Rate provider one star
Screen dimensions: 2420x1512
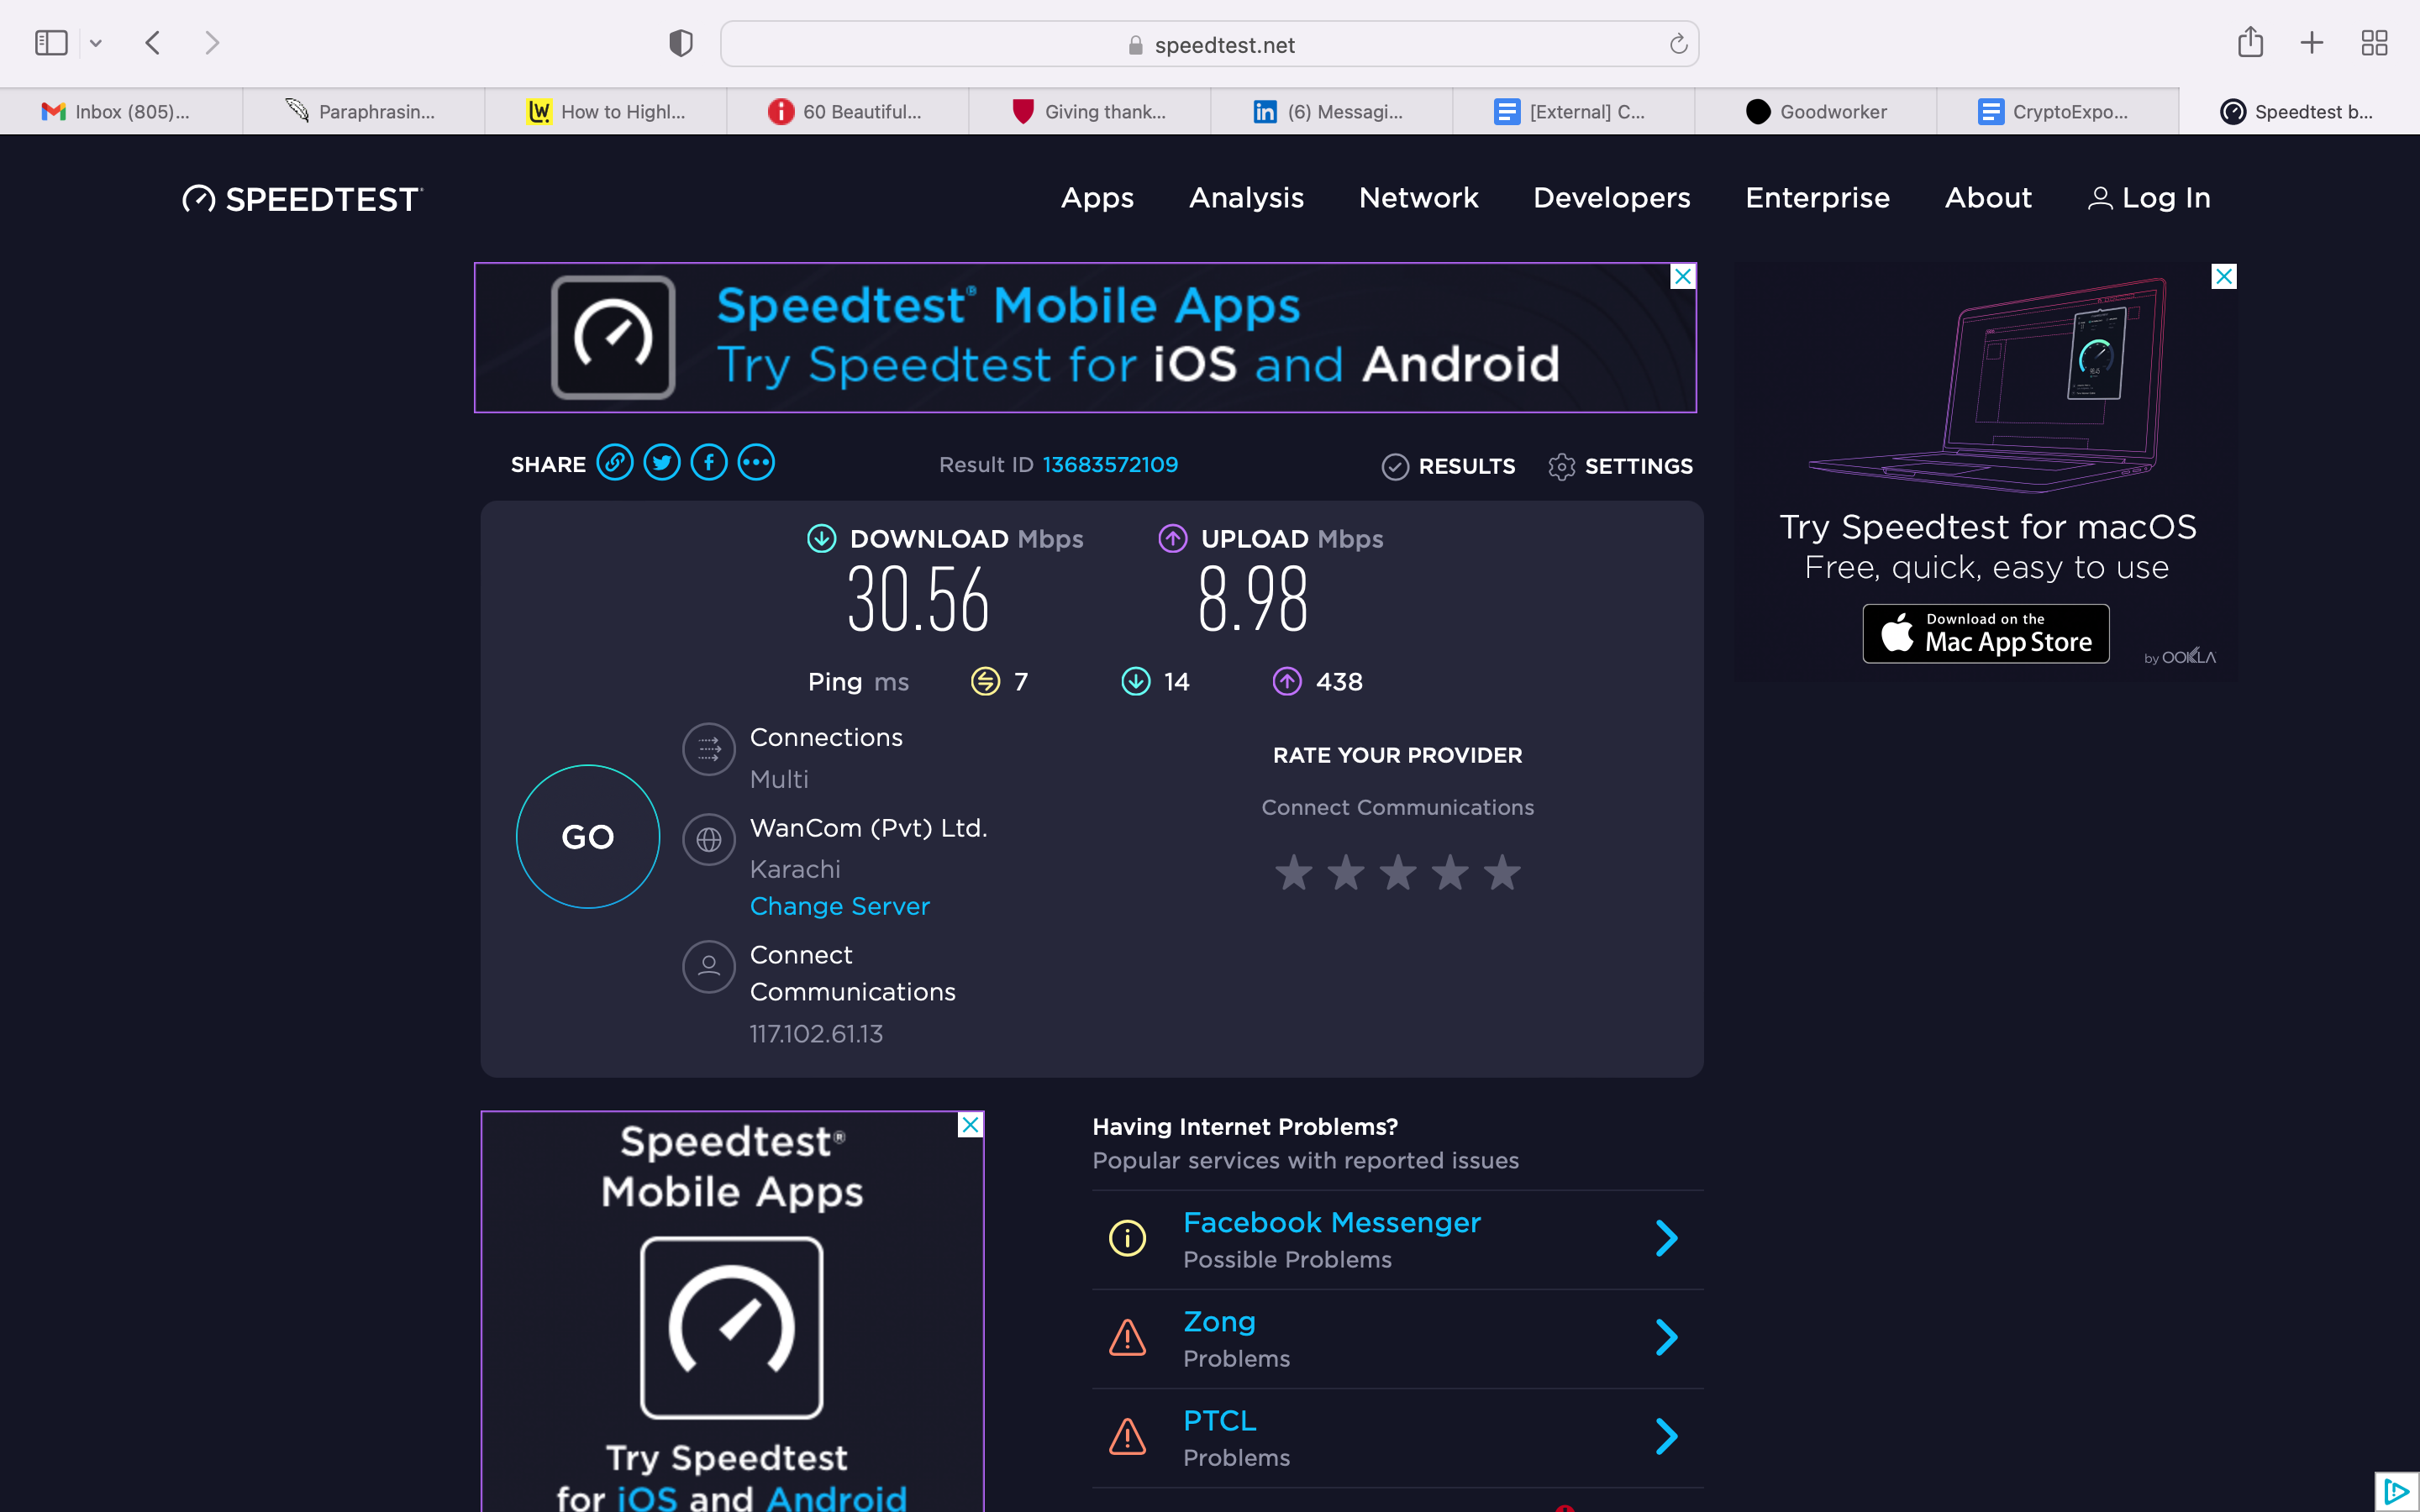1293,873
